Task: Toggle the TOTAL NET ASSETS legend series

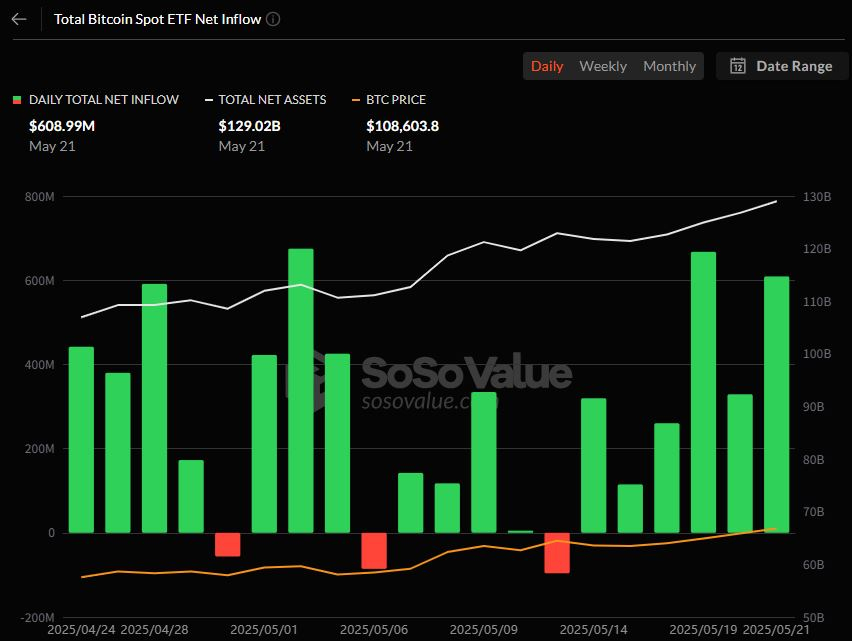Action: click(272, 100)
